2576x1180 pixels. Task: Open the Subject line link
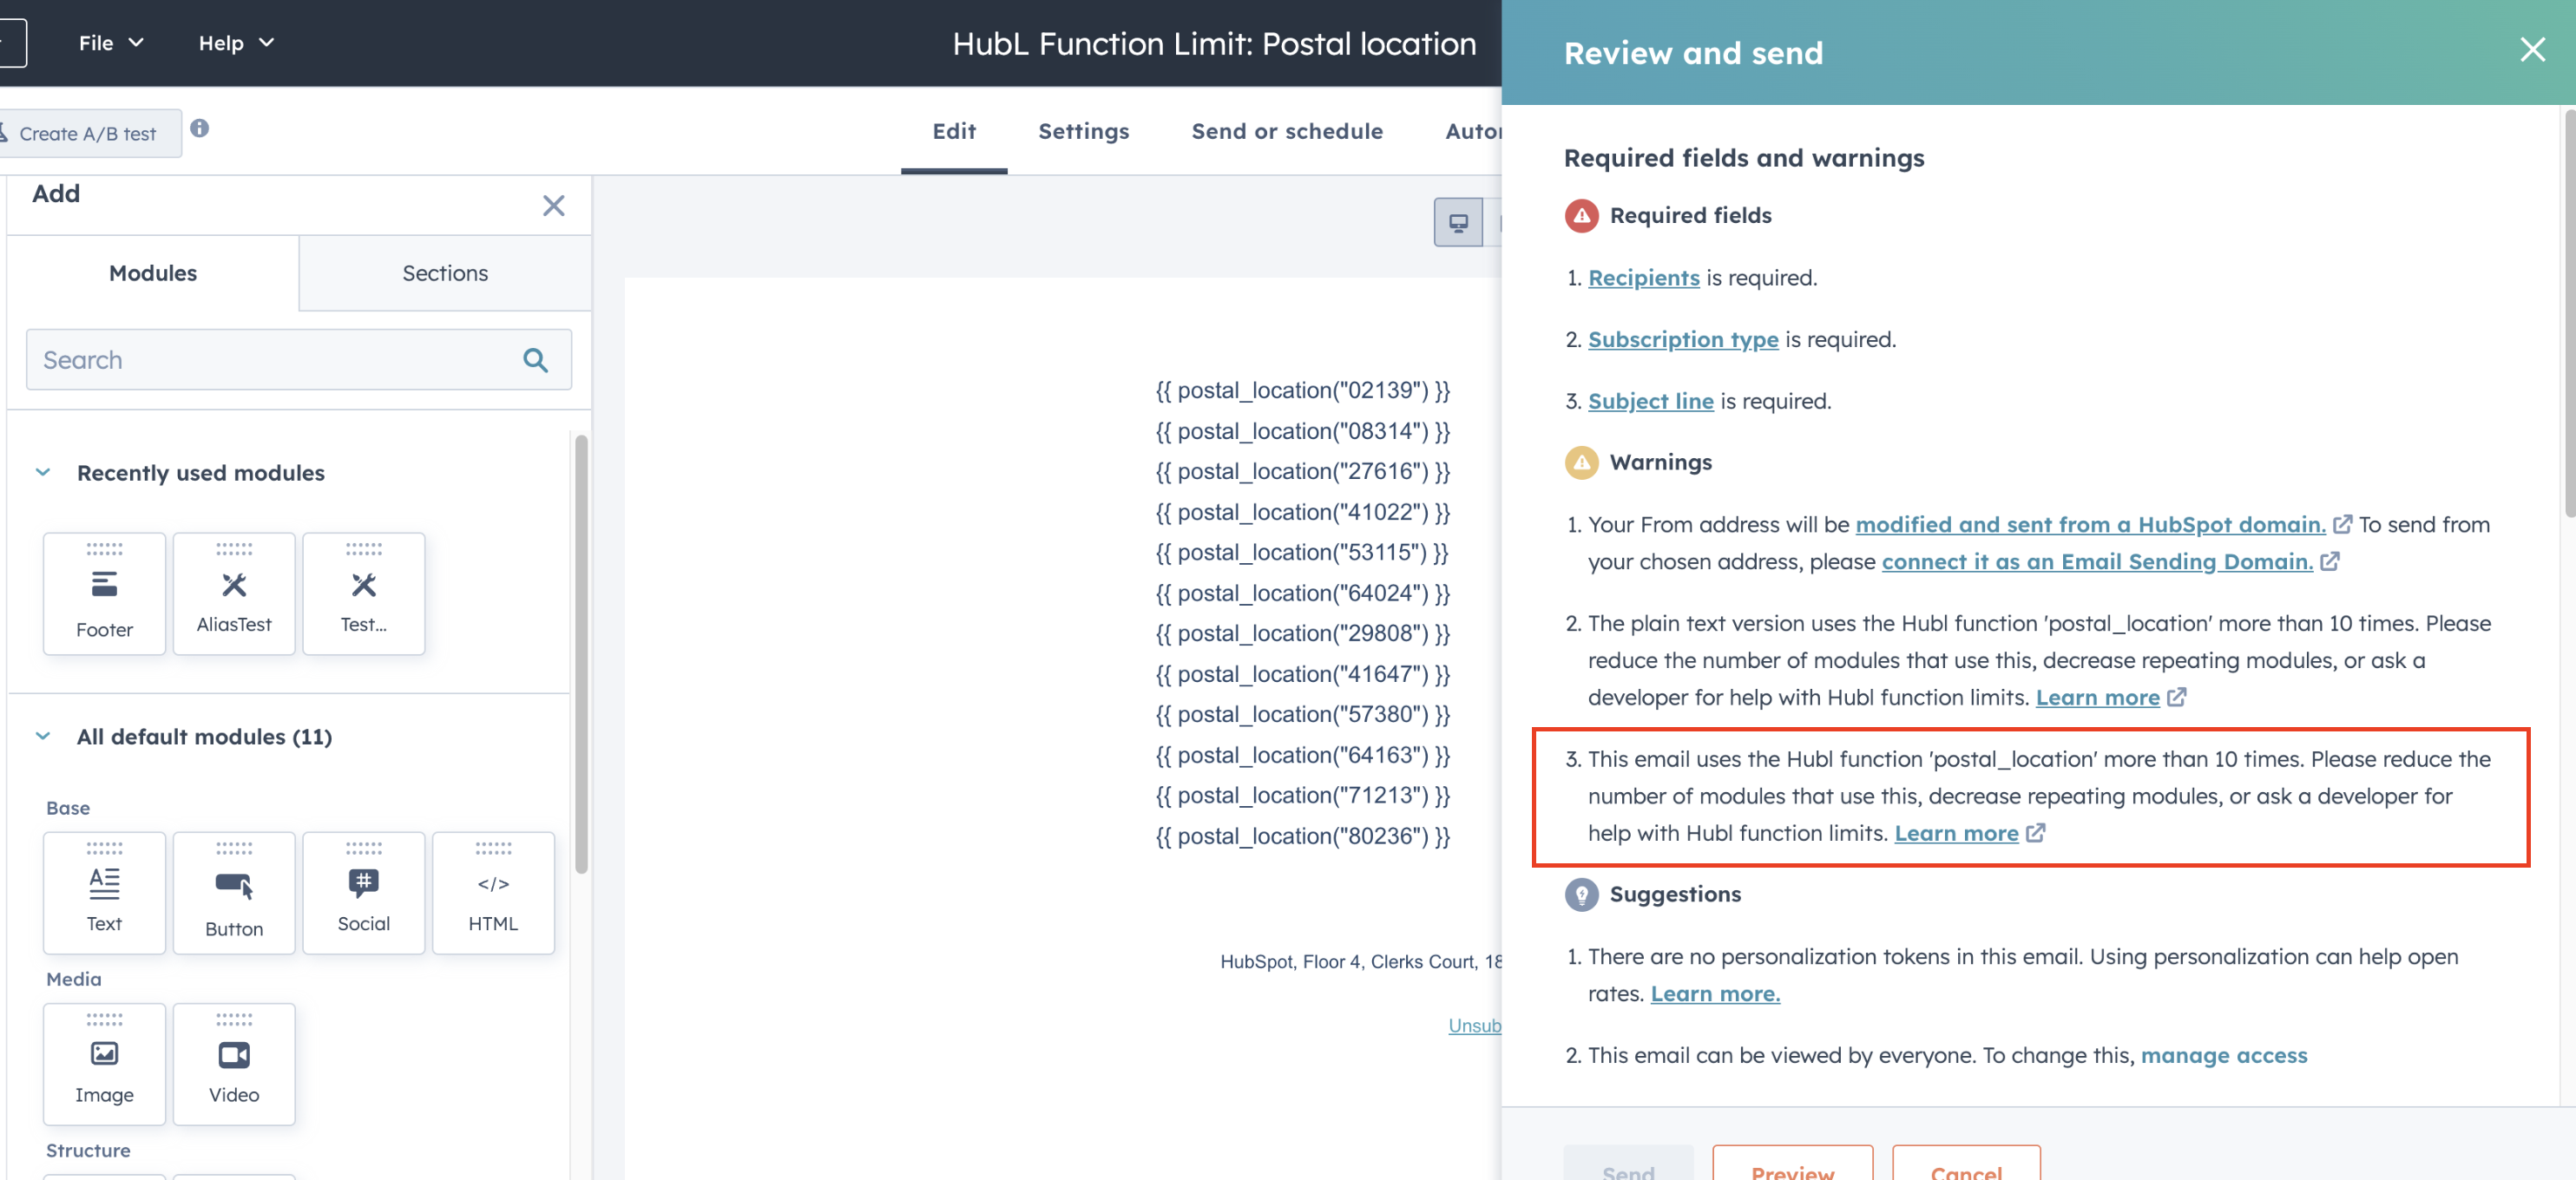(1650, 401)
